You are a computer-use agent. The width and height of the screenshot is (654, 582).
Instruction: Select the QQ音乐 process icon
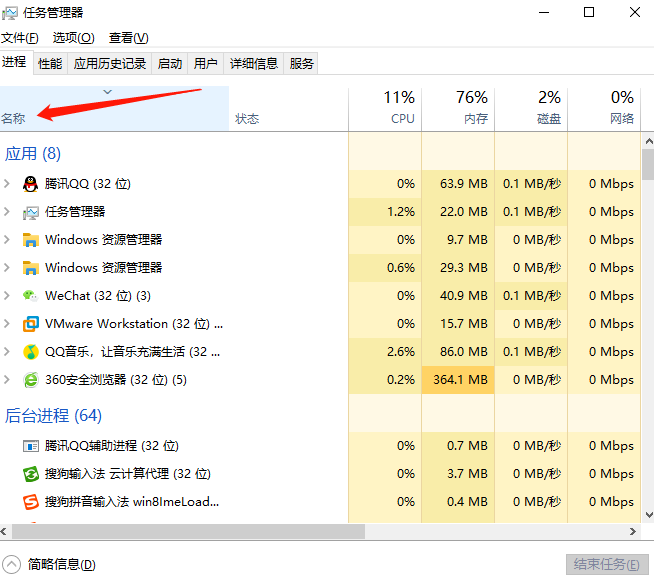coord(31,352)
